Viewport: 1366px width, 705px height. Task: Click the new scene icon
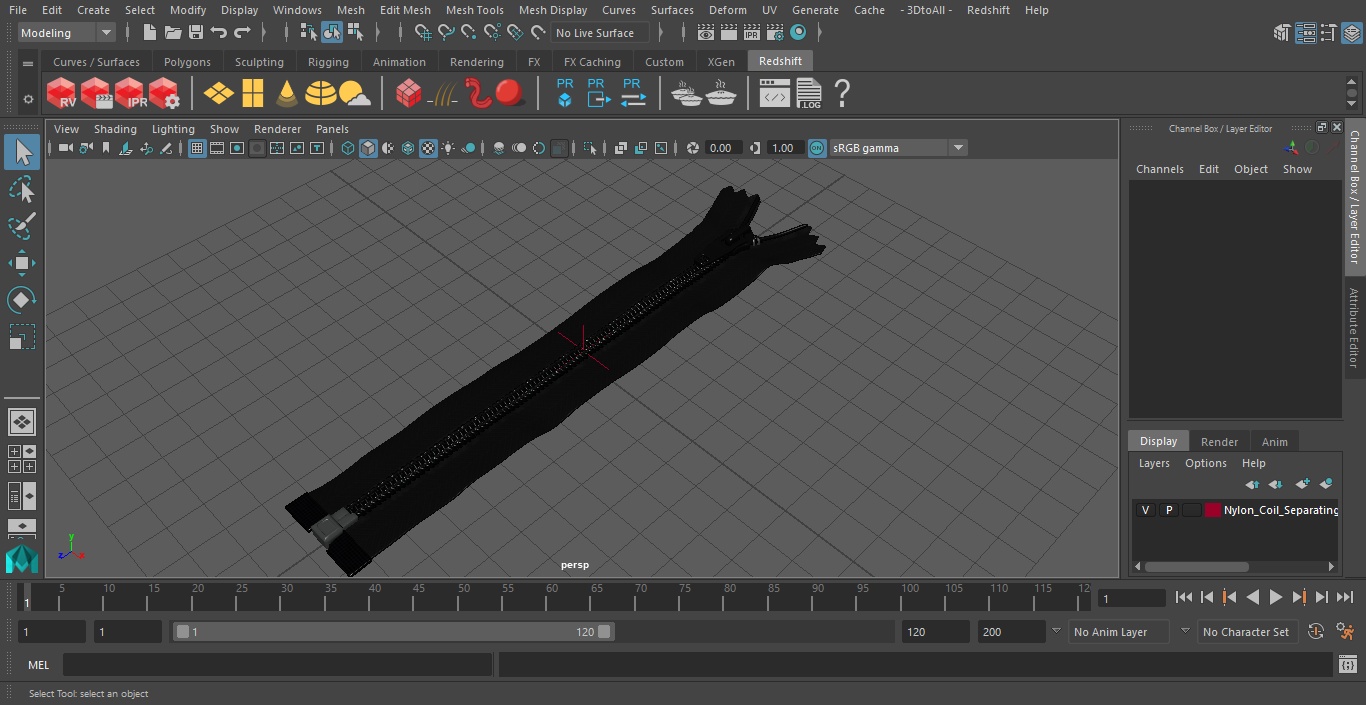coord(150,33)
